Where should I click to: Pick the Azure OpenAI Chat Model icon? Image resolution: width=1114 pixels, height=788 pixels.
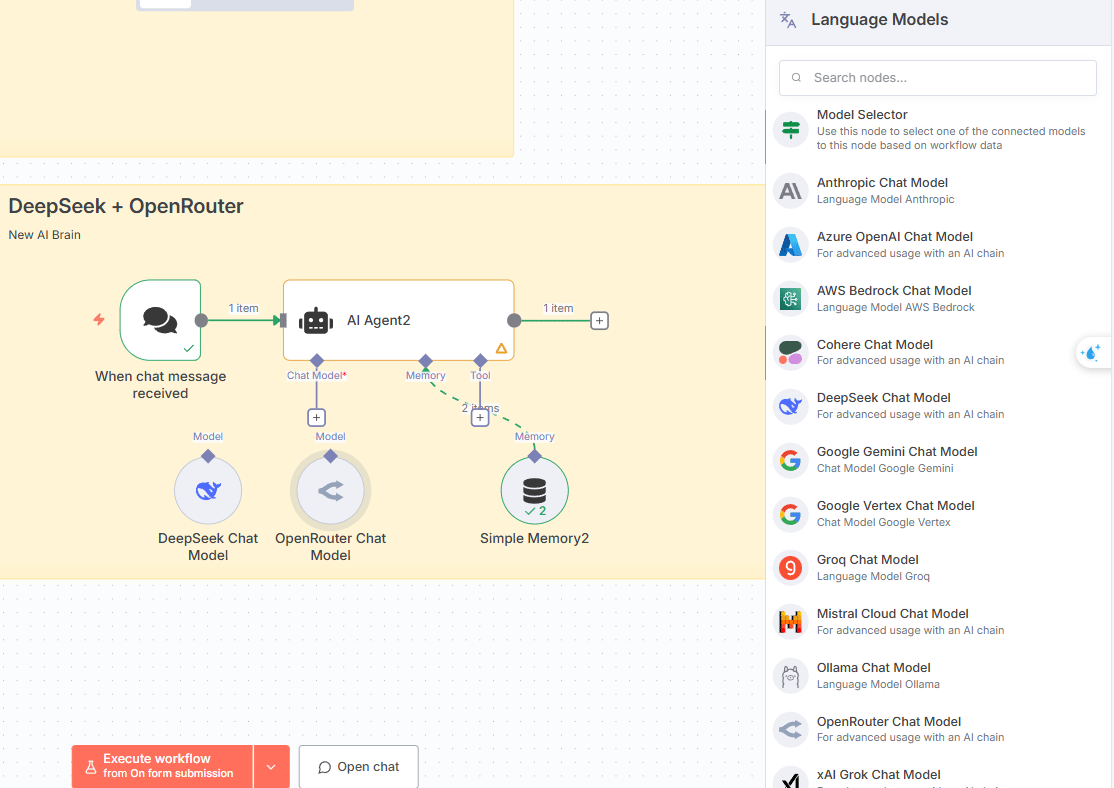pyautogui.click(x=791, y=244)
